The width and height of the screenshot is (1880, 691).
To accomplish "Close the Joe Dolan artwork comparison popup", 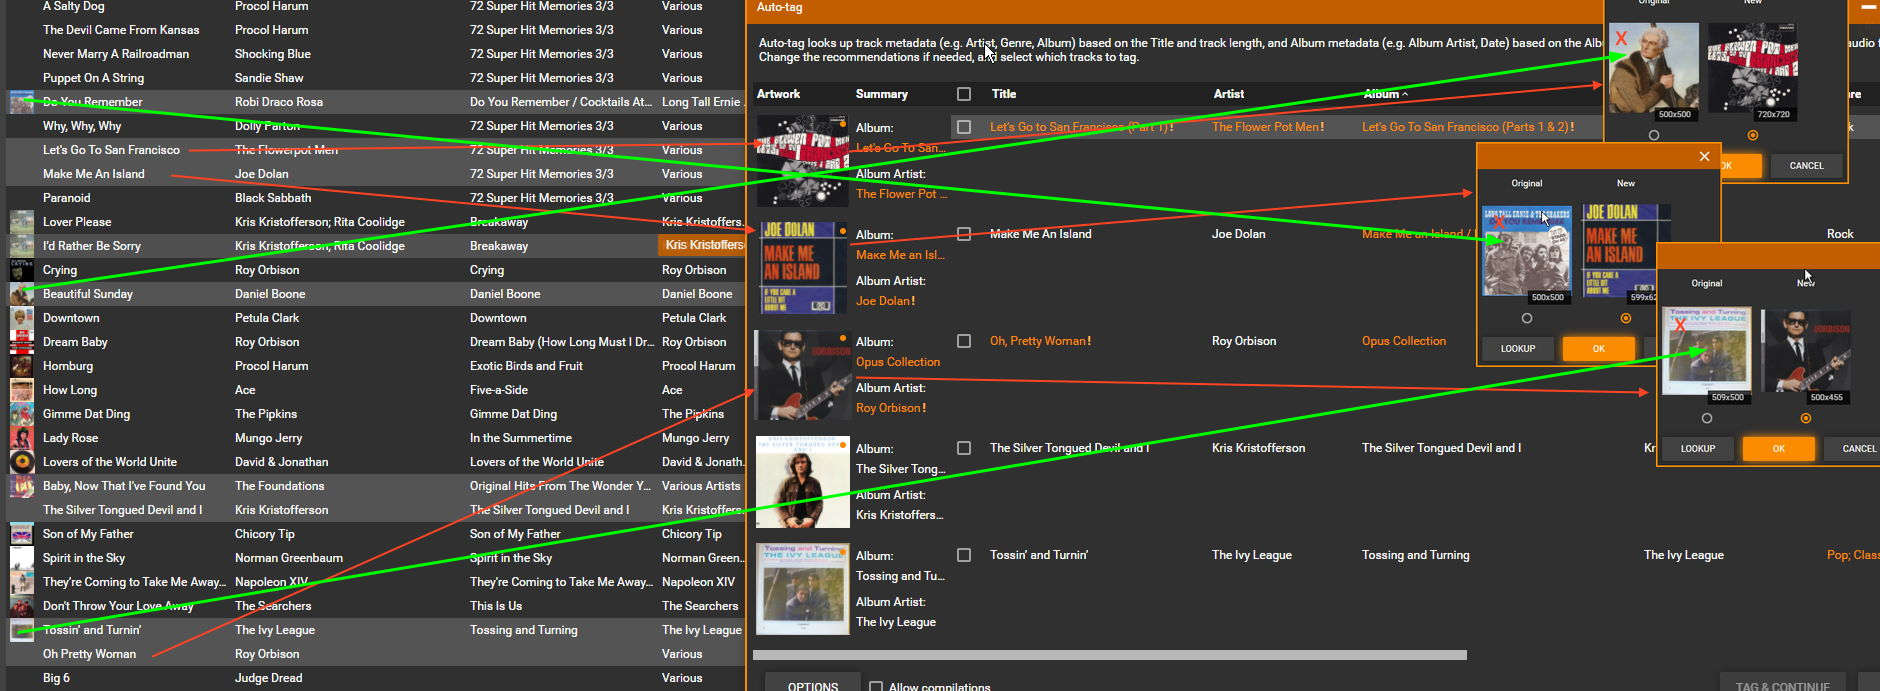I will coord(1704,156).
